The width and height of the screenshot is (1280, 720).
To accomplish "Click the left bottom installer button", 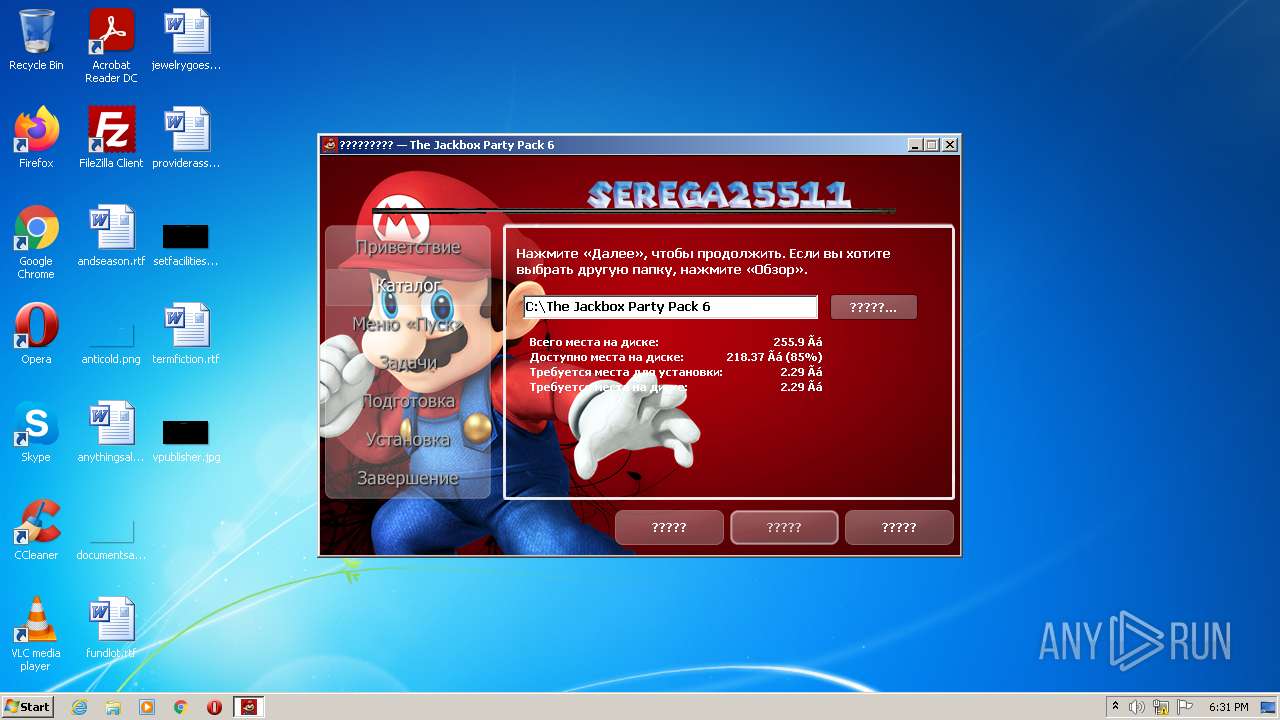I will (669, 527).
